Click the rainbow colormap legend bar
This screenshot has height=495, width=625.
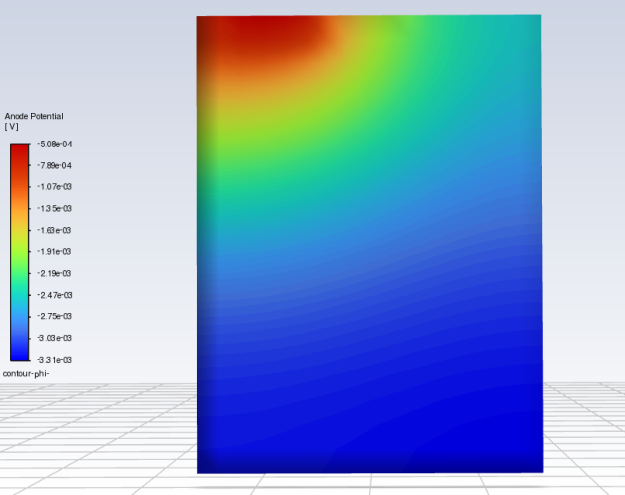click(20, 252)
